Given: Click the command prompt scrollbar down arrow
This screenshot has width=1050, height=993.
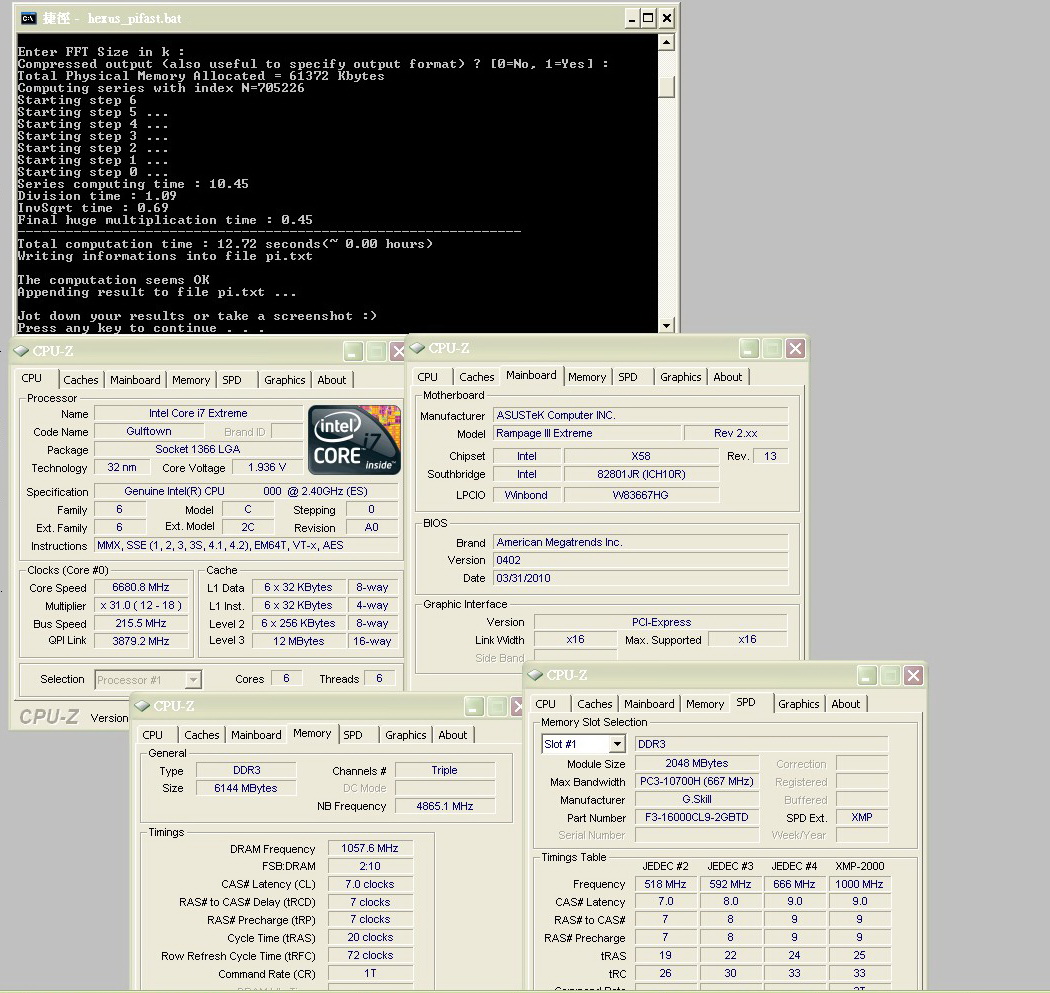Looking at the screenshot, I should pyautogui.click(x=667, y=325).
